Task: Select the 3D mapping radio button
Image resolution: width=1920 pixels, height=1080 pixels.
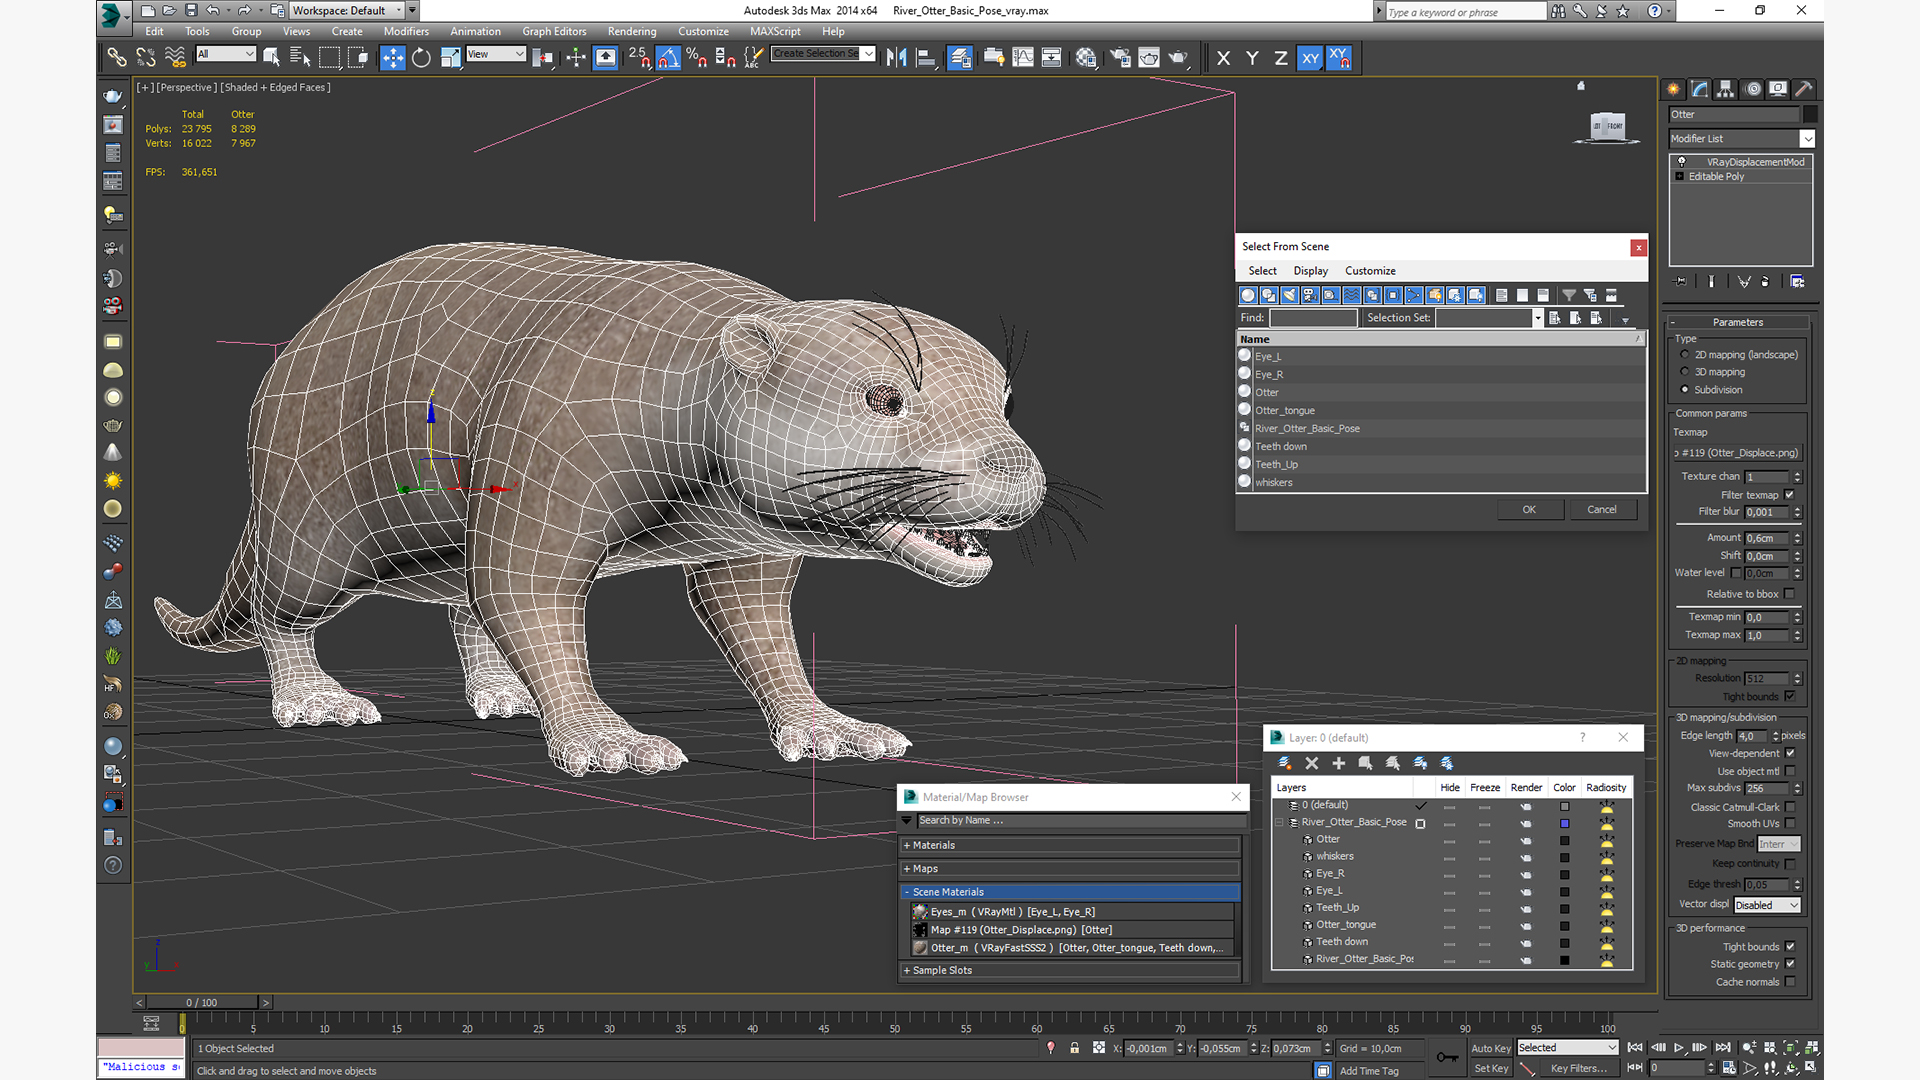Action: 1685,372
